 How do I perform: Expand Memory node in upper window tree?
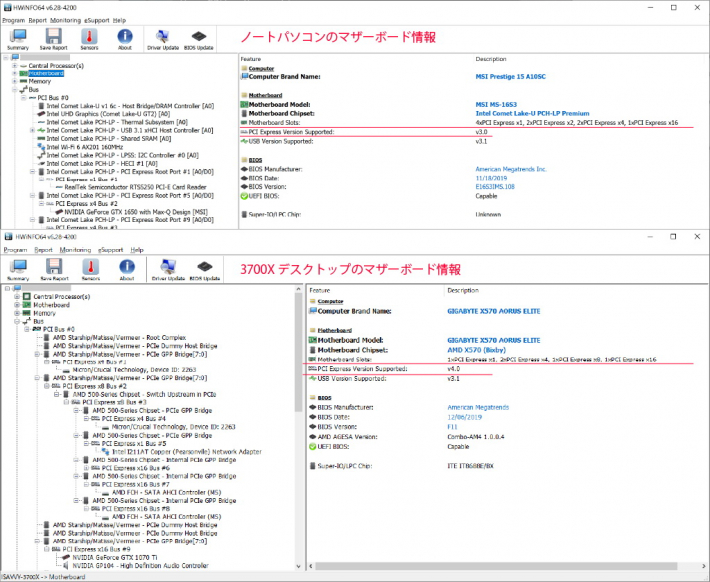[x=15, y=81]
